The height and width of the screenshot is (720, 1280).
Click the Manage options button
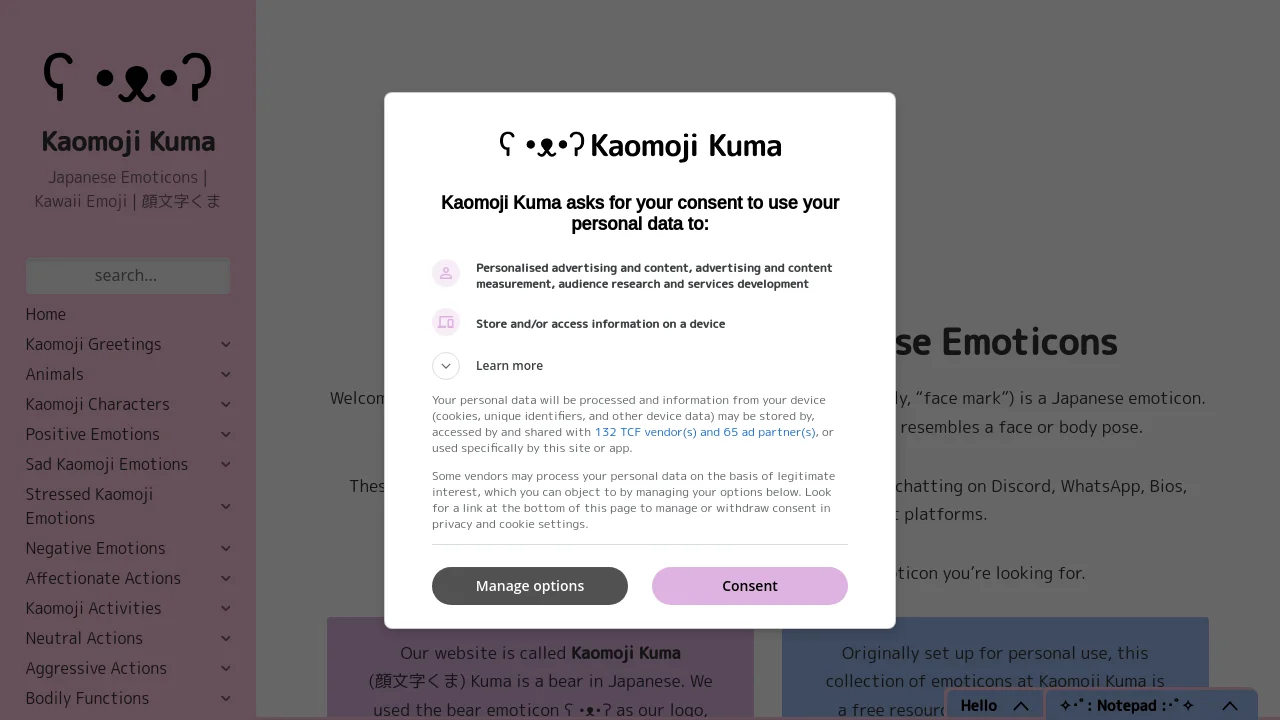click(x=530, y=586)
